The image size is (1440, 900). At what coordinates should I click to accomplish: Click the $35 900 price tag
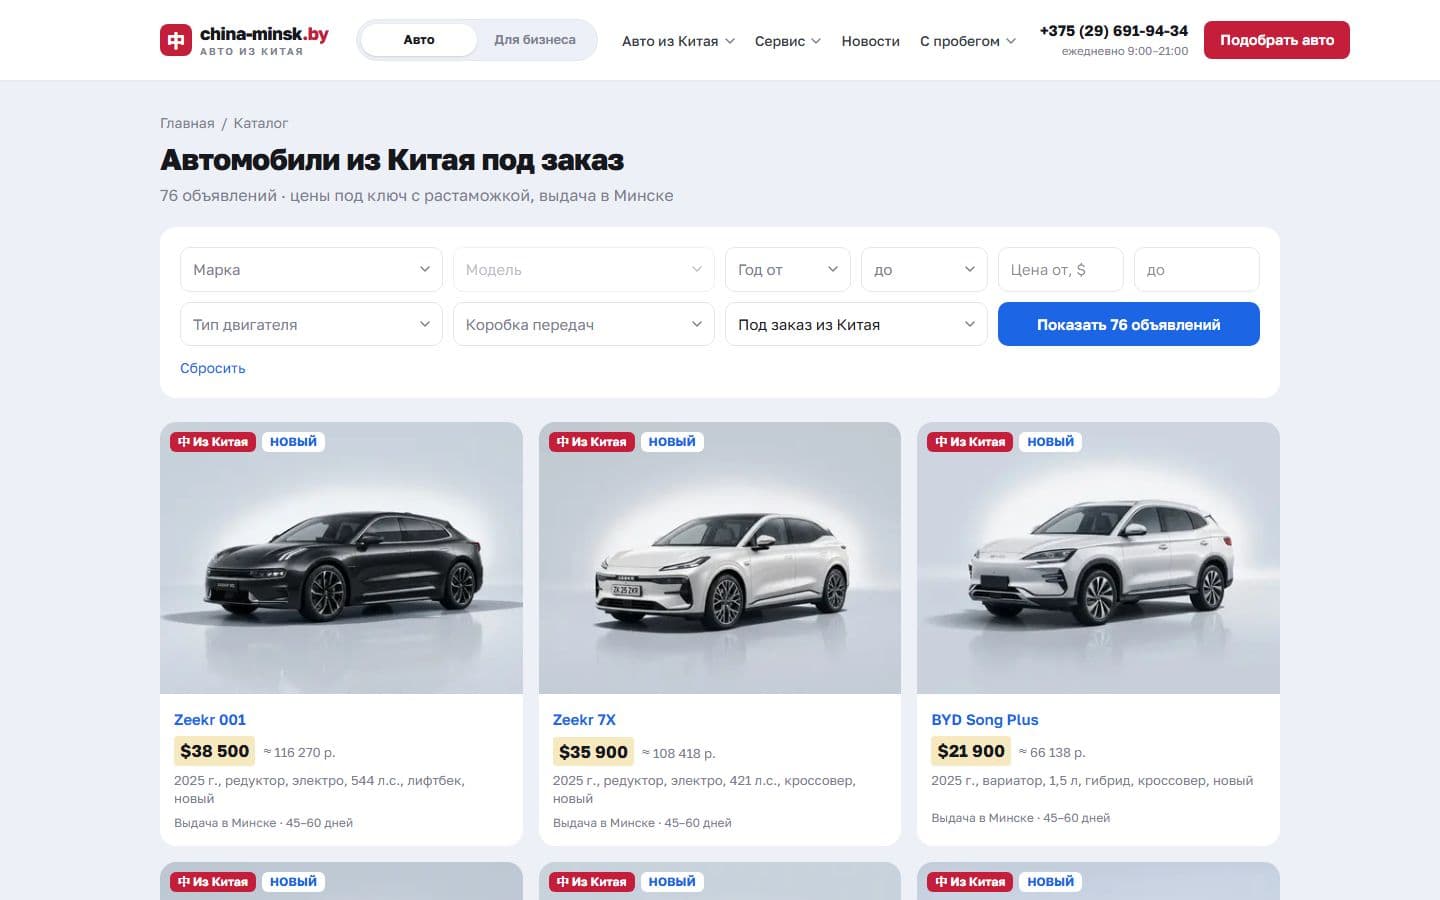[x=593, y=751]
